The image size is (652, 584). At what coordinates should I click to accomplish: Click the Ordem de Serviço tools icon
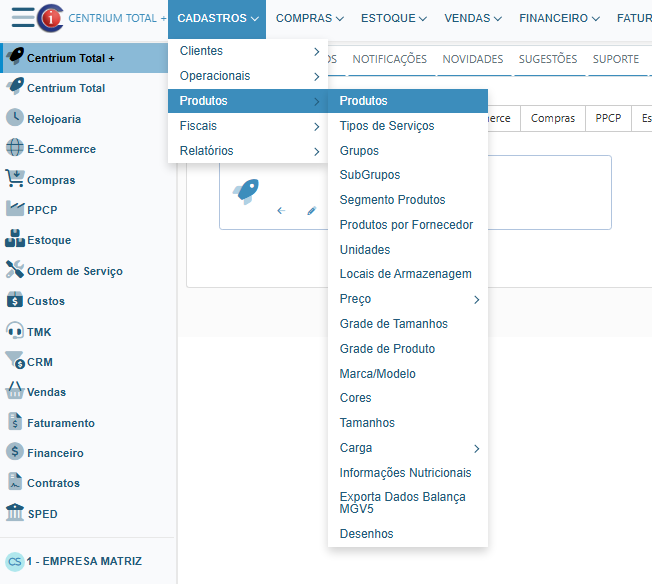coord(15,270)
